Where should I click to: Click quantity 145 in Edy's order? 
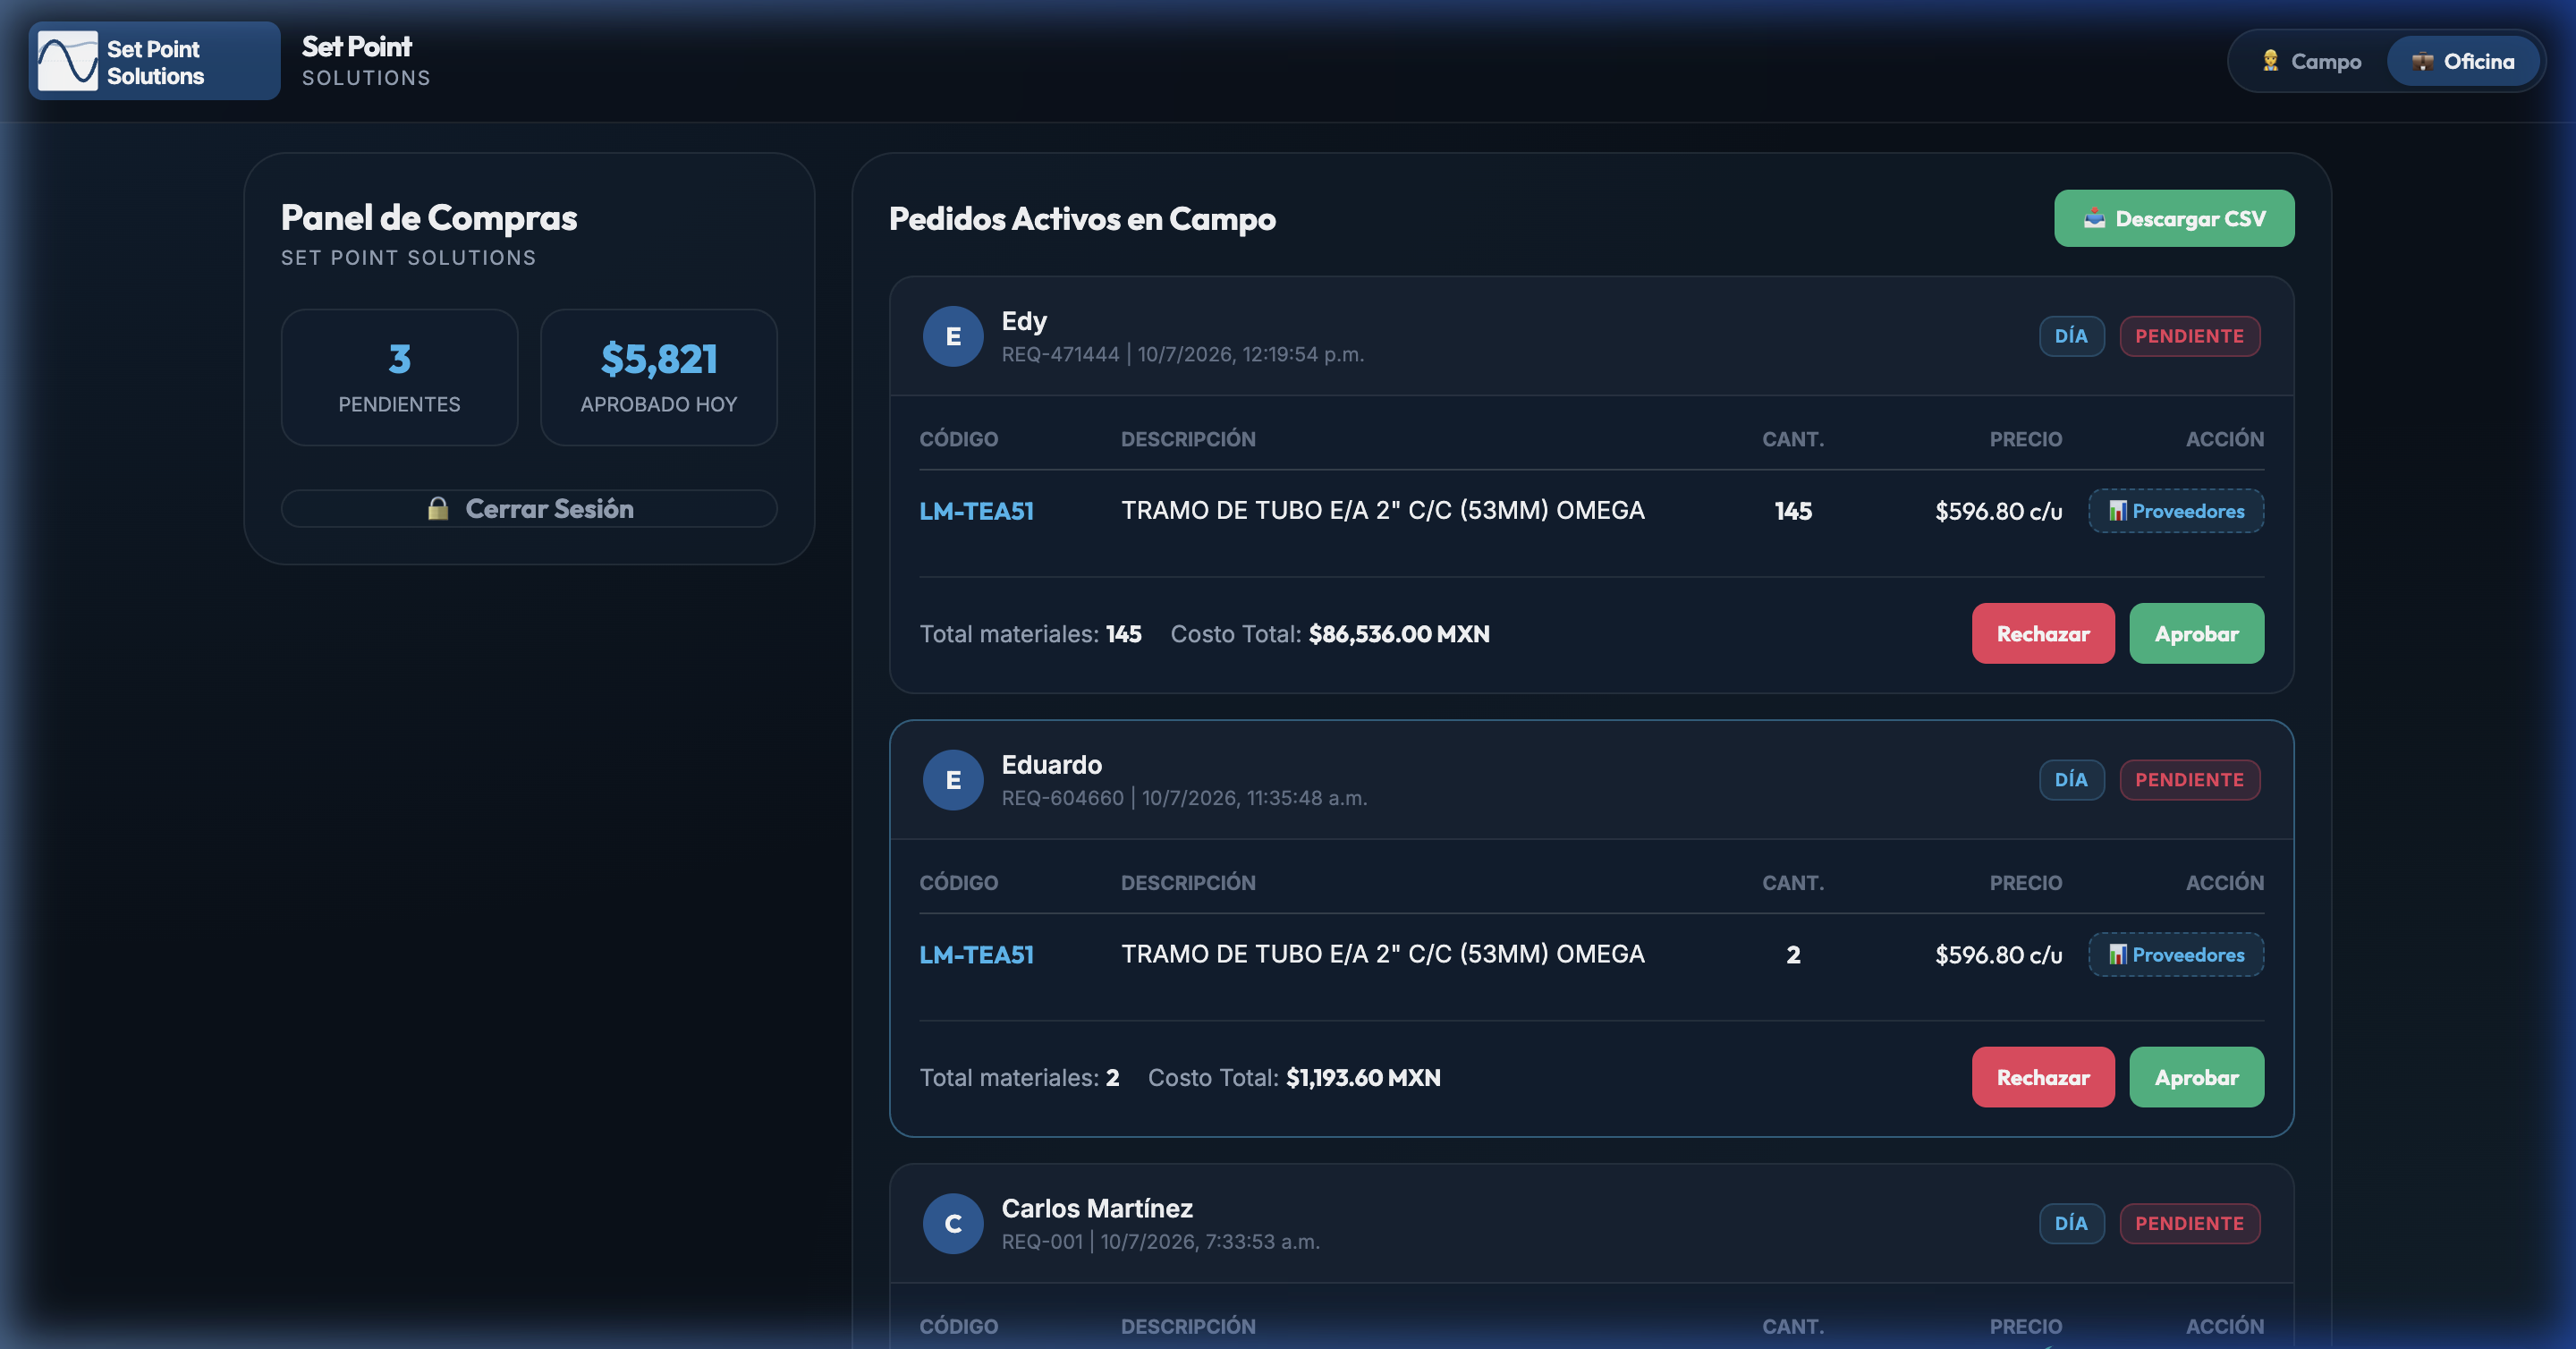pos(1793,511)
